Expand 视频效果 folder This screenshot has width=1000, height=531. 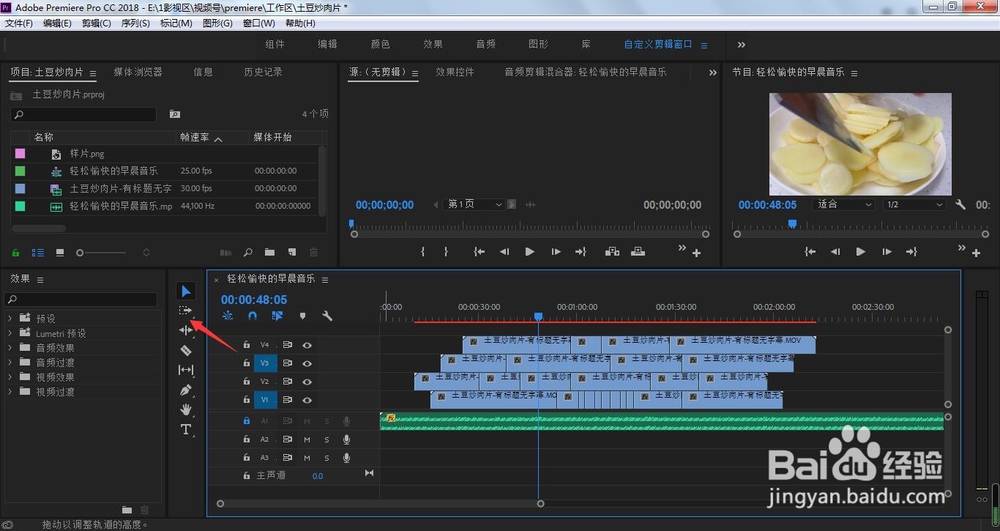click(10, 377)
